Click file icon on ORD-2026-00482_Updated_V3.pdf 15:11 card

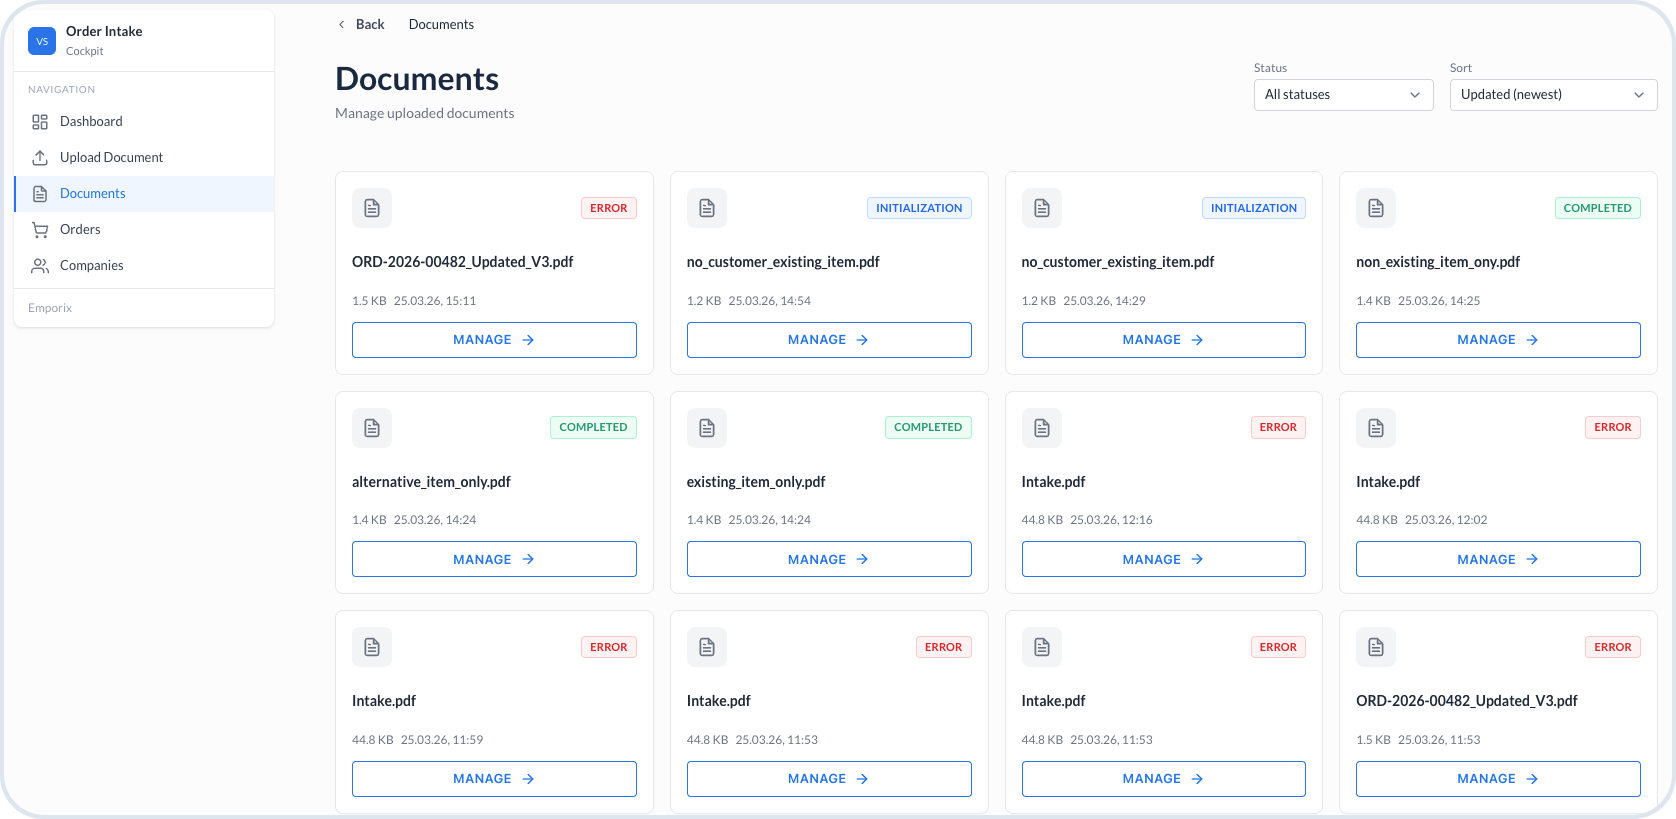(x=372, y=208)
